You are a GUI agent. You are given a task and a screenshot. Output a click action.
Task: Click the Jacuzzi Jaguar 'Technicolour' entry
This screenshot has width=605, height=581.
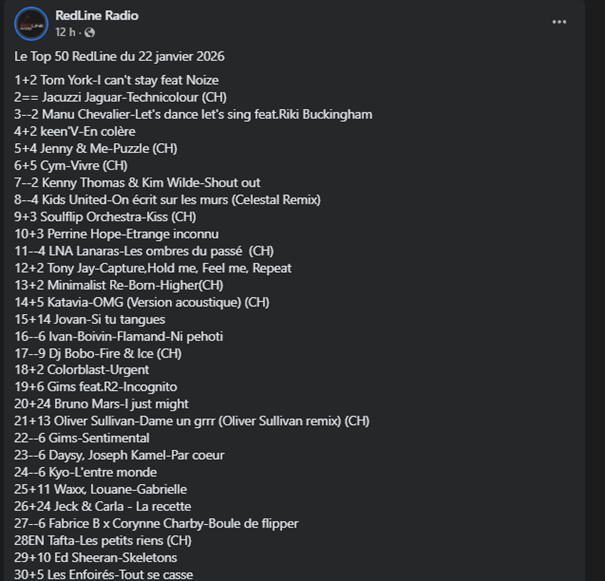coord(120,97)
